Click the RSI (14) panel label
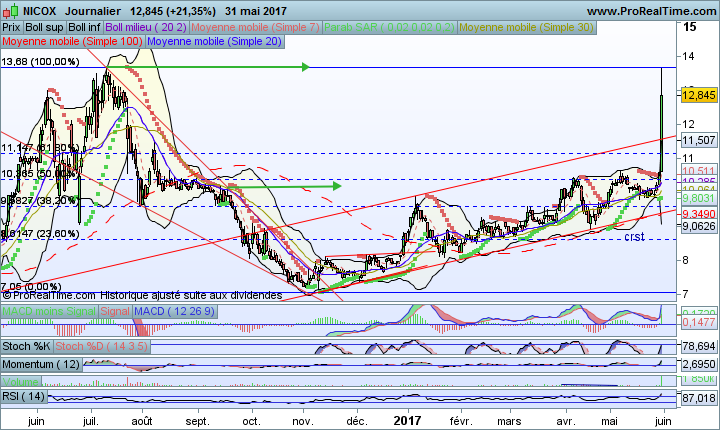 [23, 396]
